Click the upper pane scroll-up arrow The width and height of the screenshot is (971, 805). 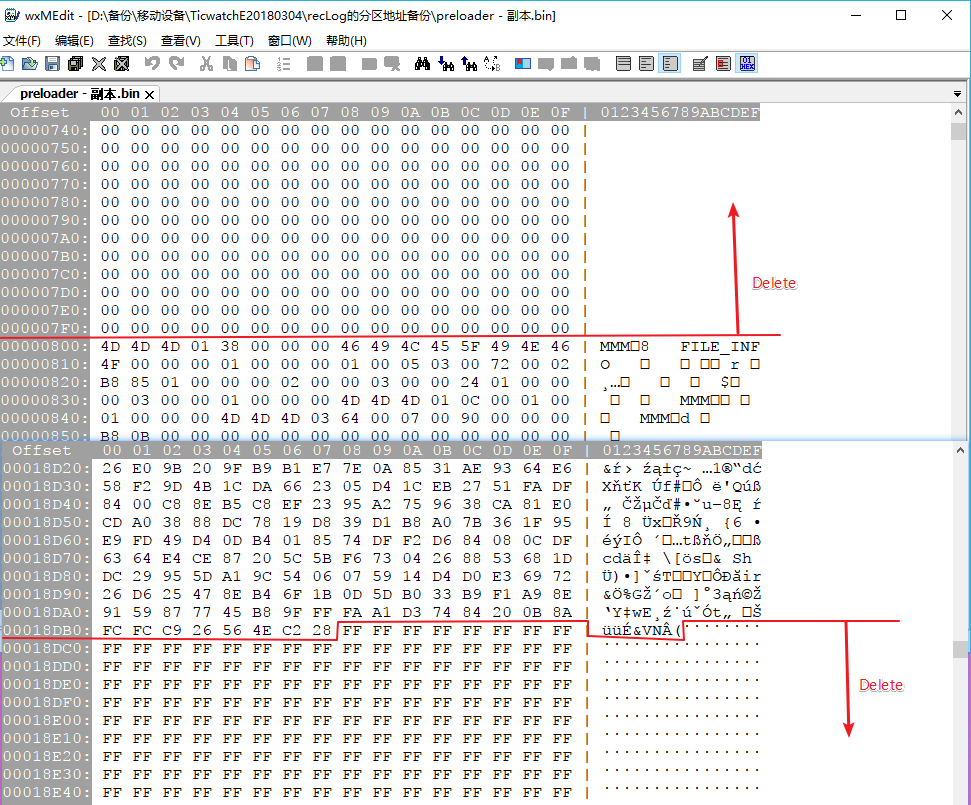click(959, 112)
